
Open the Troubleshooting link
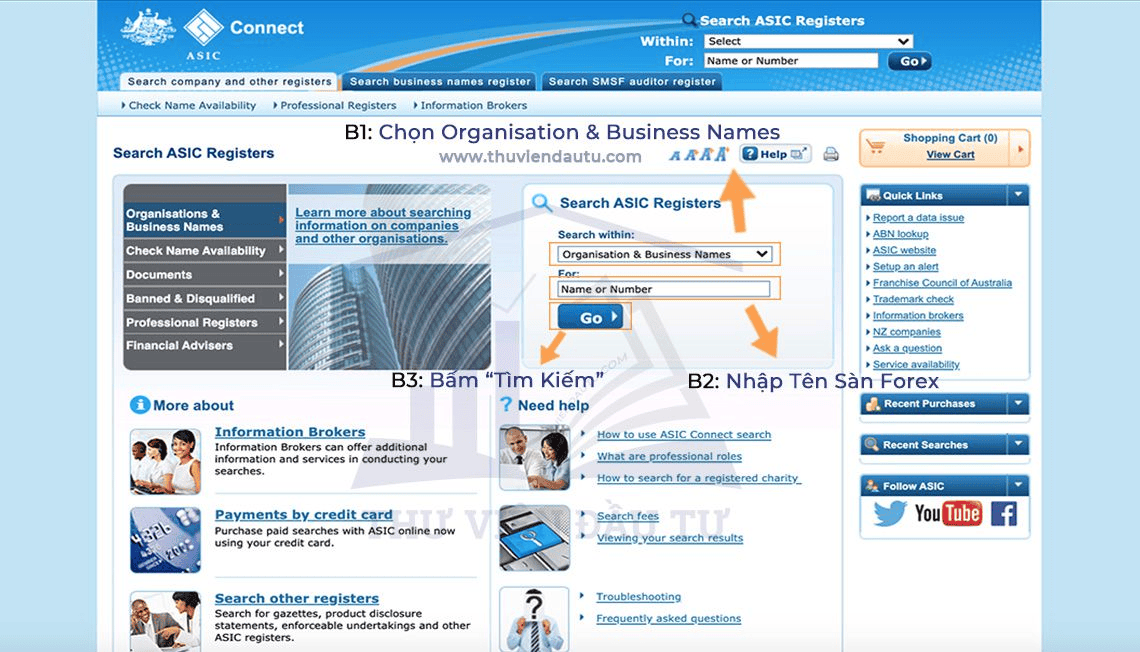pos(639,597)
